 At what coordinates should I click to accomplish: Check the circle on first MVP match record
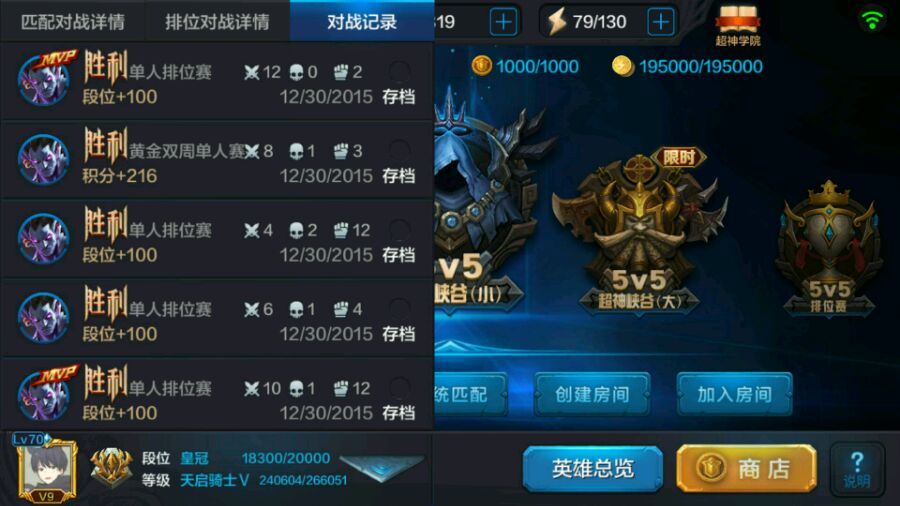[x=399, y=71]
